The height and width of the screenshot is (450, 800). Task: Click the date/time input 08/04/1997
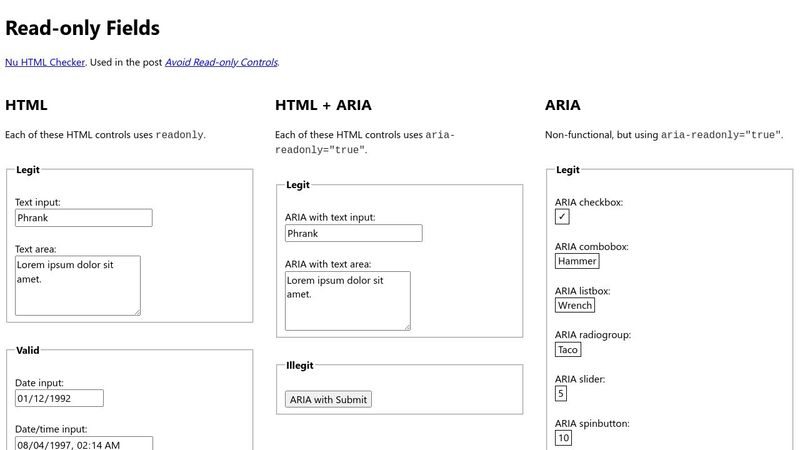(83, 443)
